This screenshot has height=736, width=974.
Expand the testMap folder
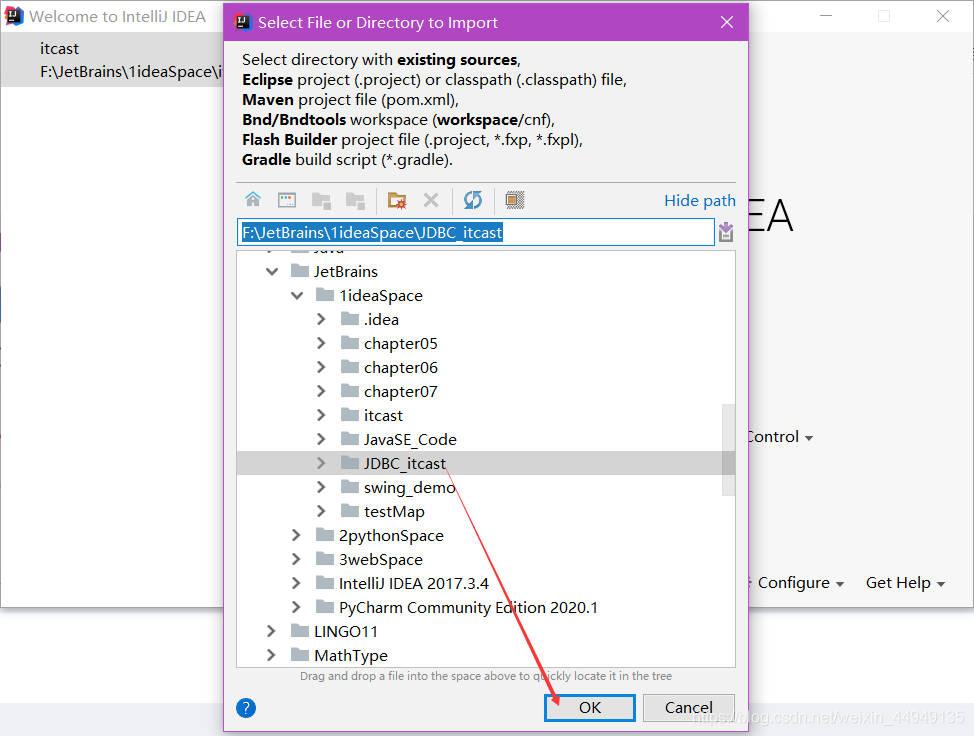click(321, 511)
